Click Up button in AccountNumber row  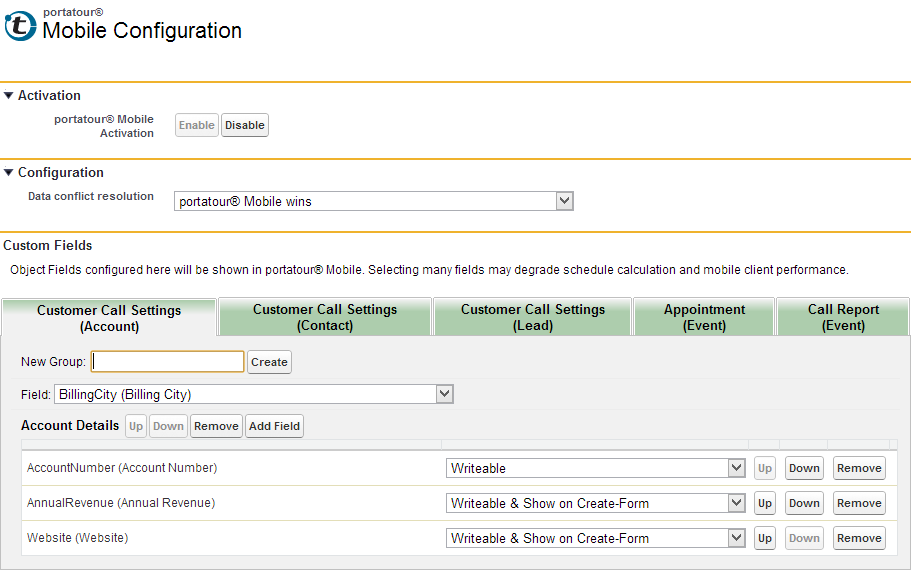765,468
